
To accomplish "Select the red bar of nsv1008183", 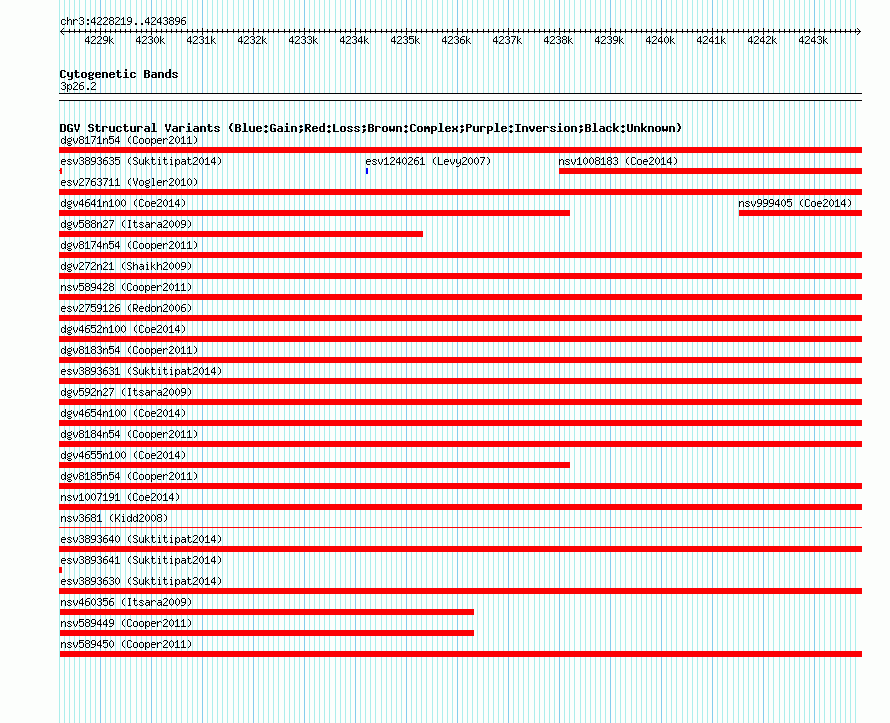I will pyautogui.click(x=710, y=171).
